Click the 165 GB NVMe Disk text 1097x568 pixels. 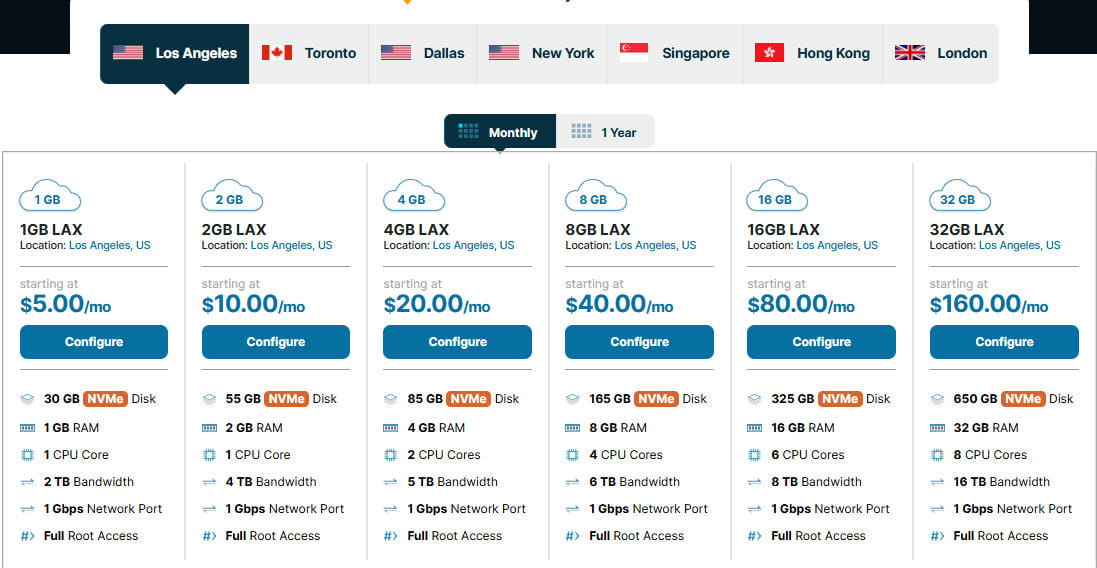coord(648,399)
